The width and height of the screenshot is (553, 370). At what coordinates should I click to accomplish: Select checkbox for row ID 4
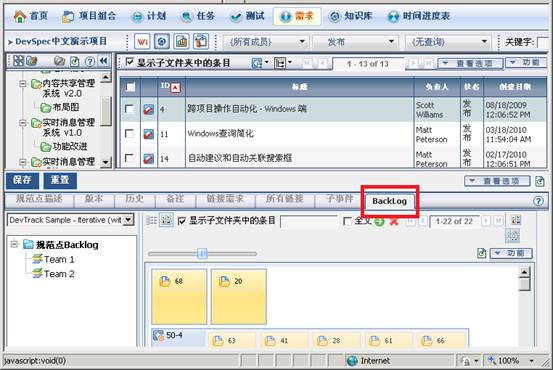tap(129, 109)
